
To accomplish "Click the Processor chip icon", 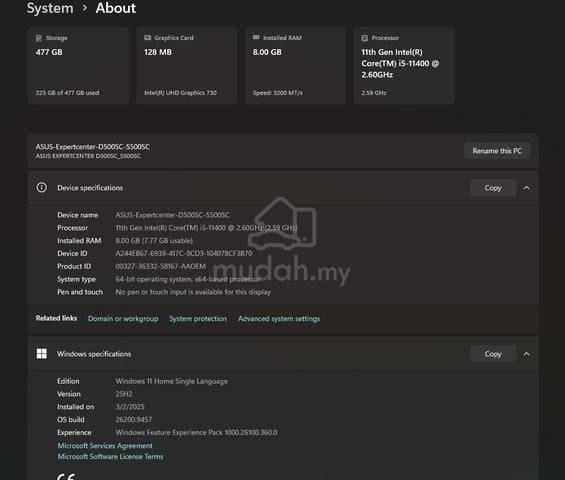I will click(365, 38).
